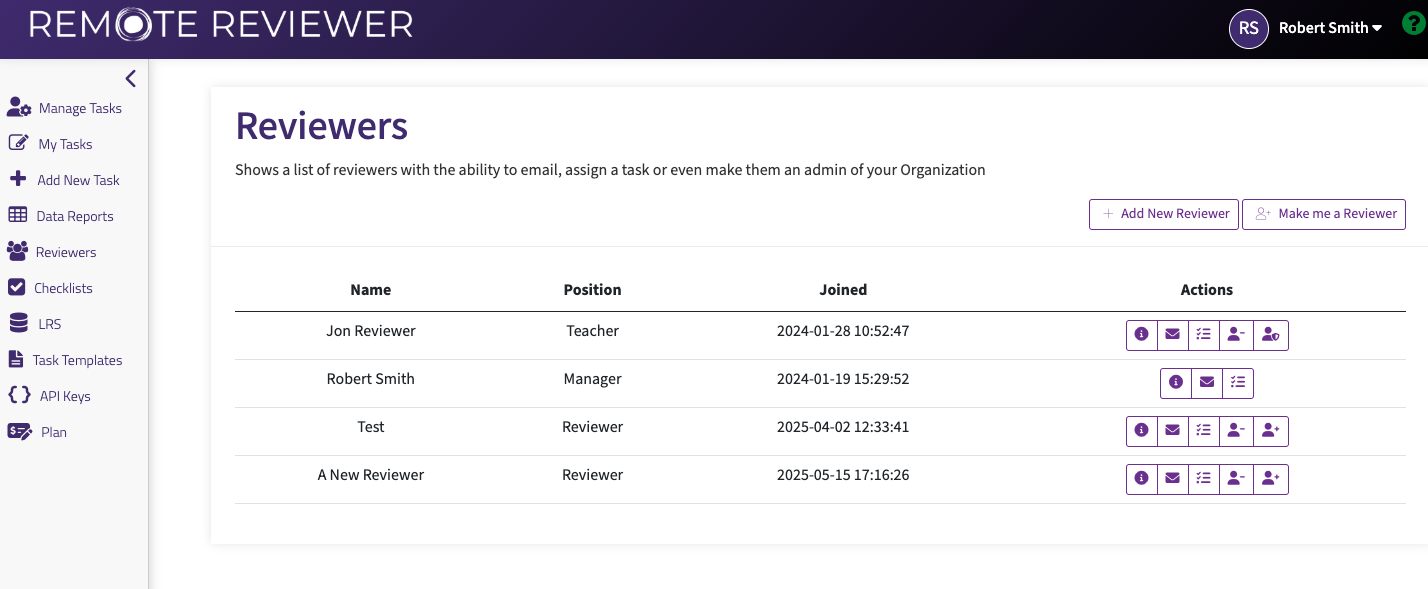Screen dimensions: 1428x589
Task: Click the shield admin icon for Jon Reviewer
Action: pyautogui.click(x=1270, y=335)
